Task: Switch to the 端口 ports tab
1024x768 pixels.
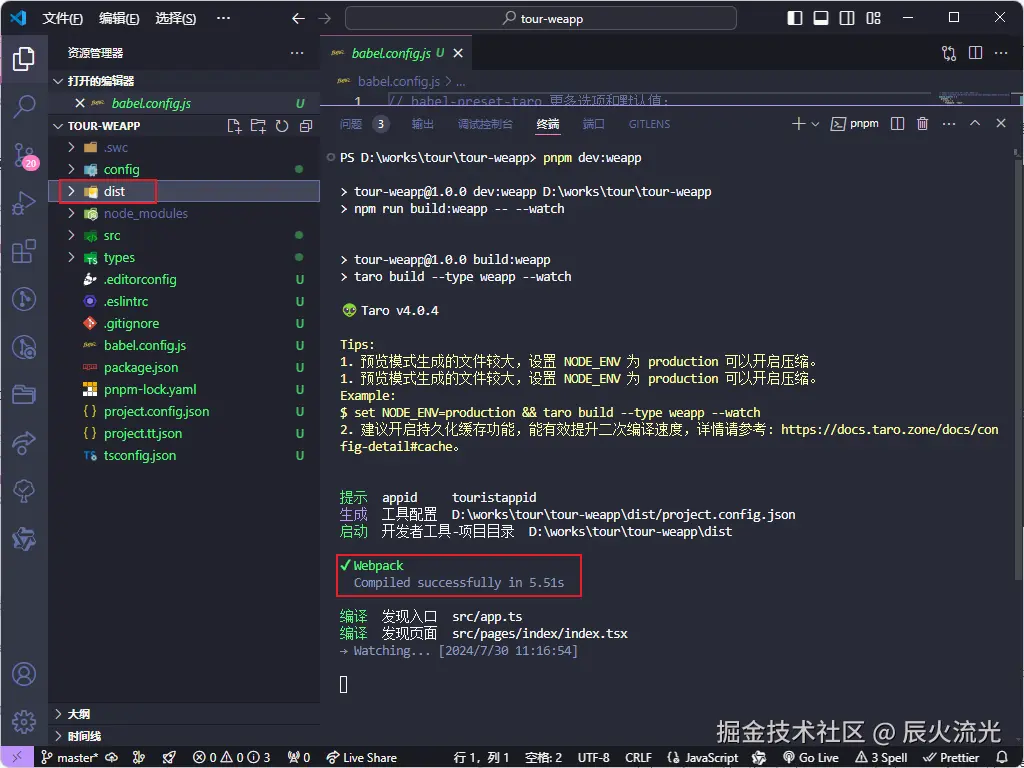Action: (593, 124)
